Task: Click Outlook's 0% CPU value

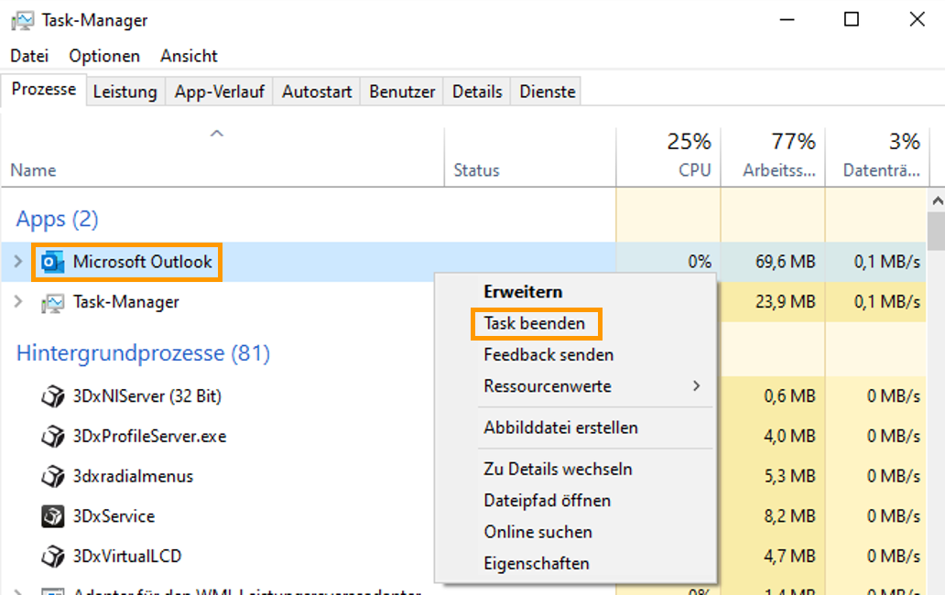Action: click(x=700, y=262)
